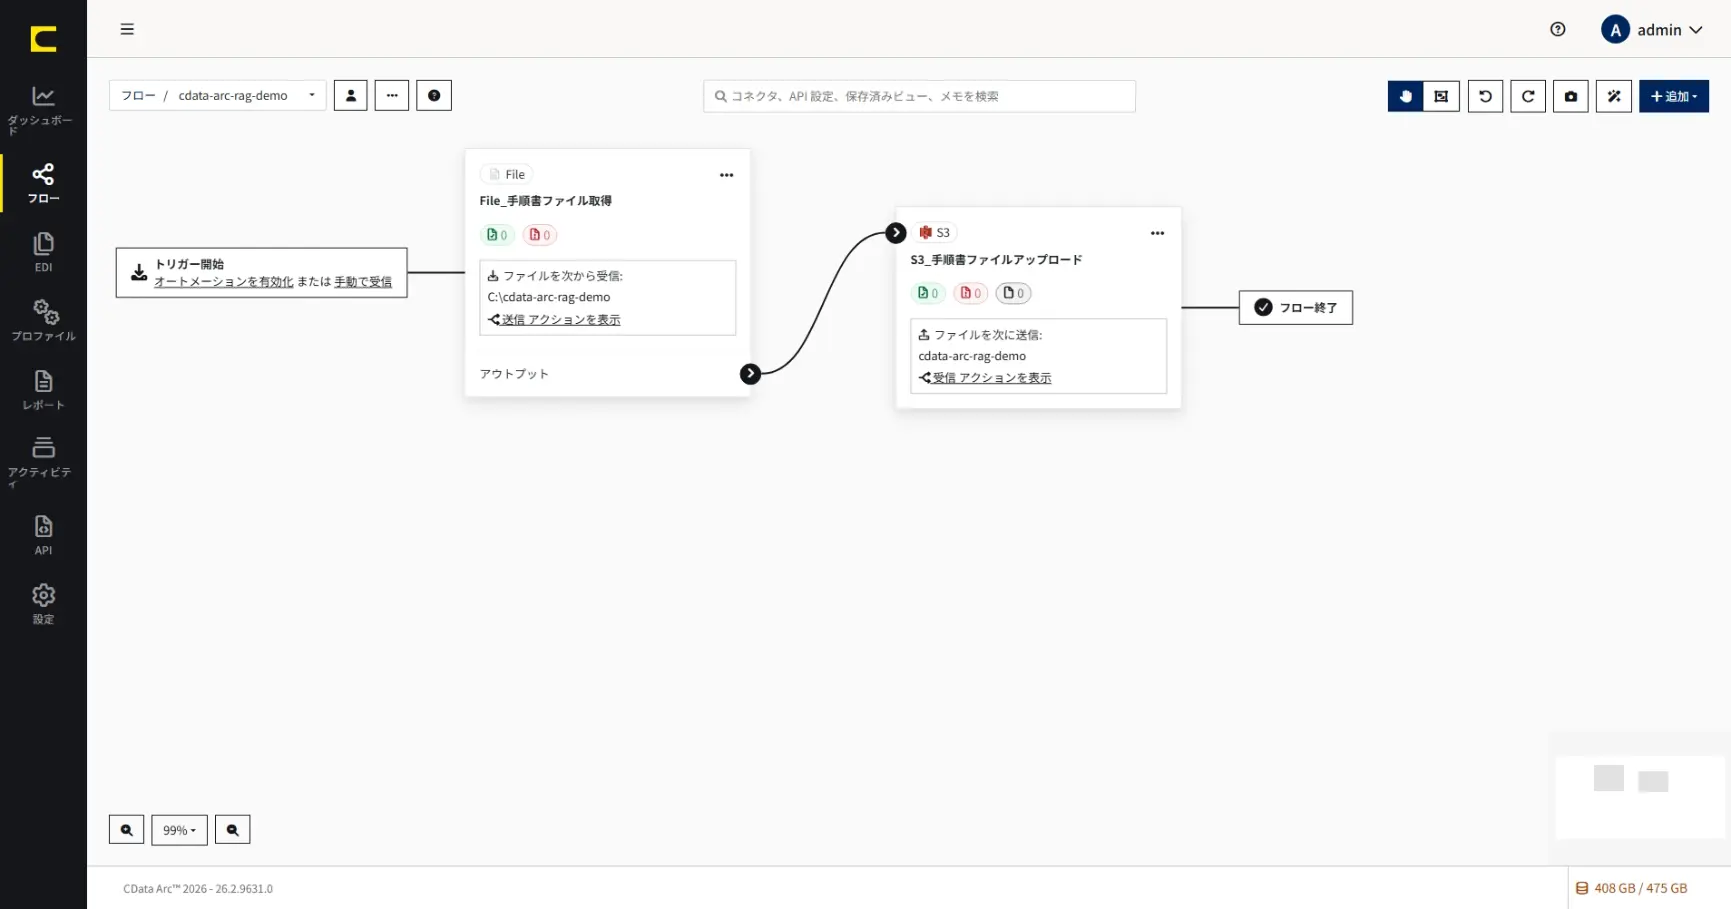Viewport: 1731px width, 909px height.
Task: Open the Profile sidebar section
Action: pos(43,320)
